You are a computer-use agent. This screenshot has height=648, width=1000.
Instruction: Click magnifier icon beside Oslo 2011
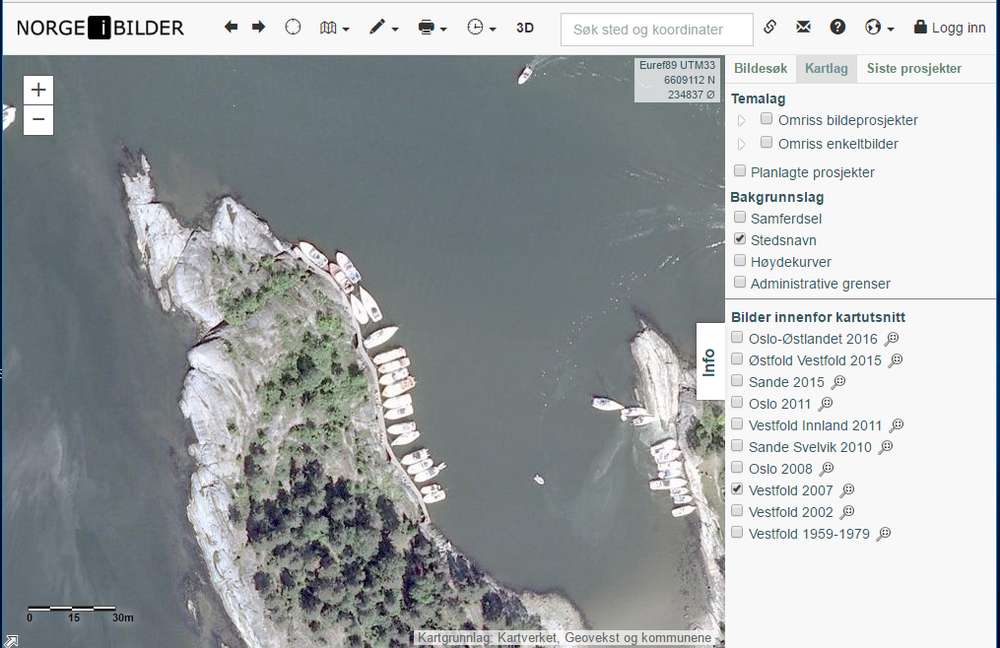(x=825, y=404)
